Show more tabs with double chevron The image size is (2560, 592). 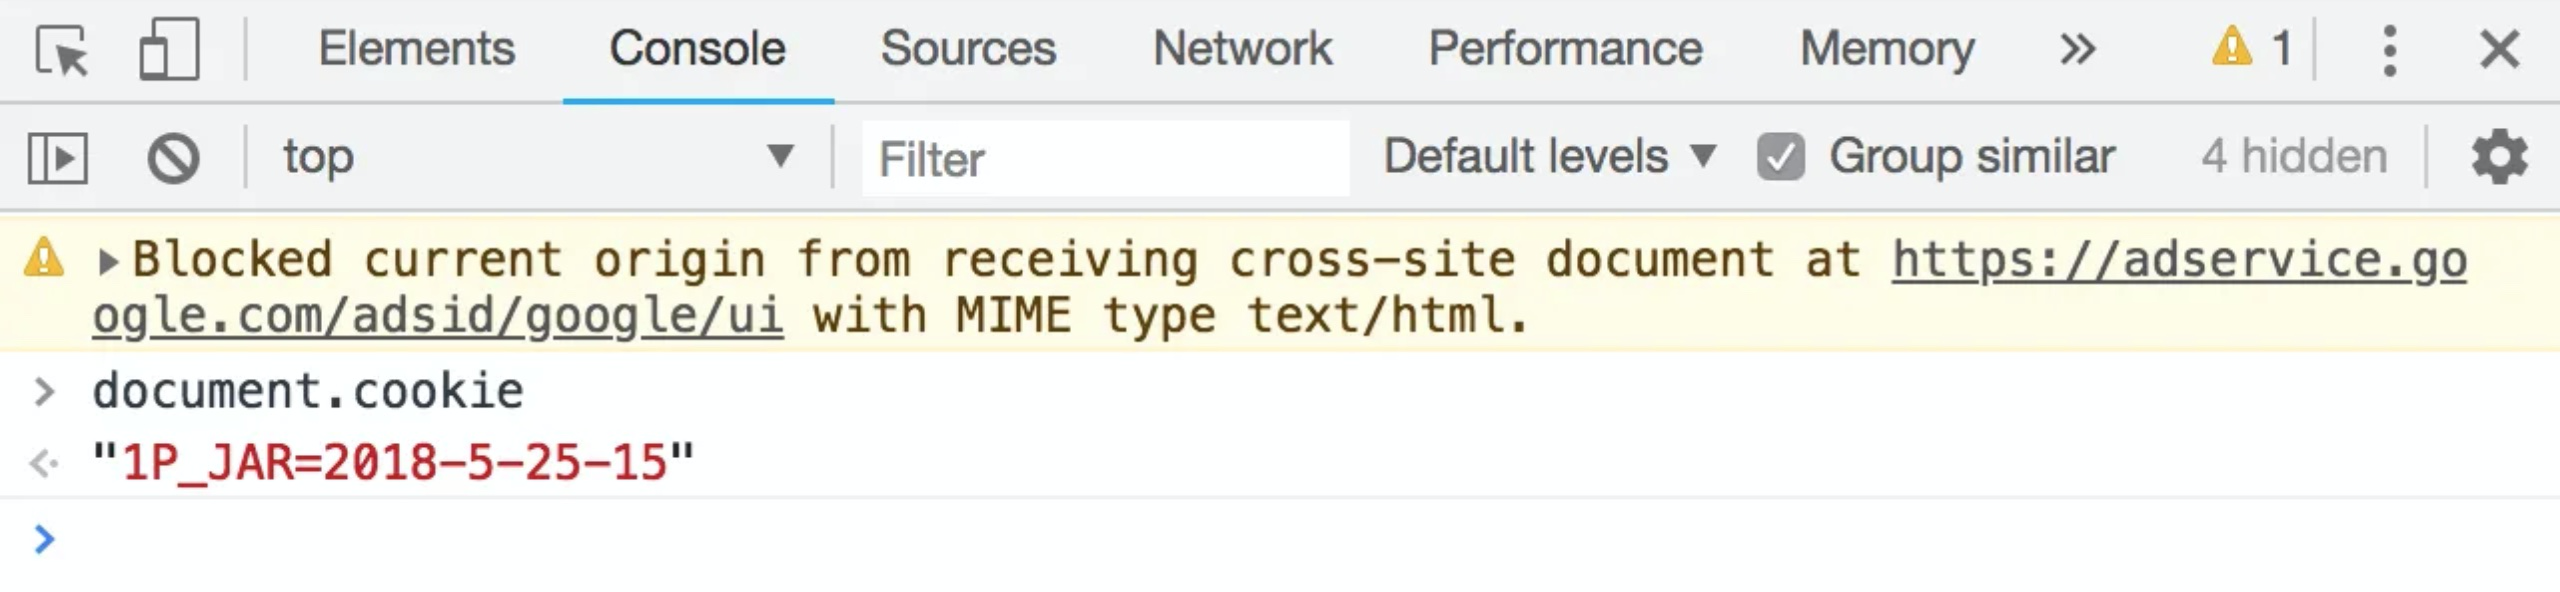(2077, 49)
